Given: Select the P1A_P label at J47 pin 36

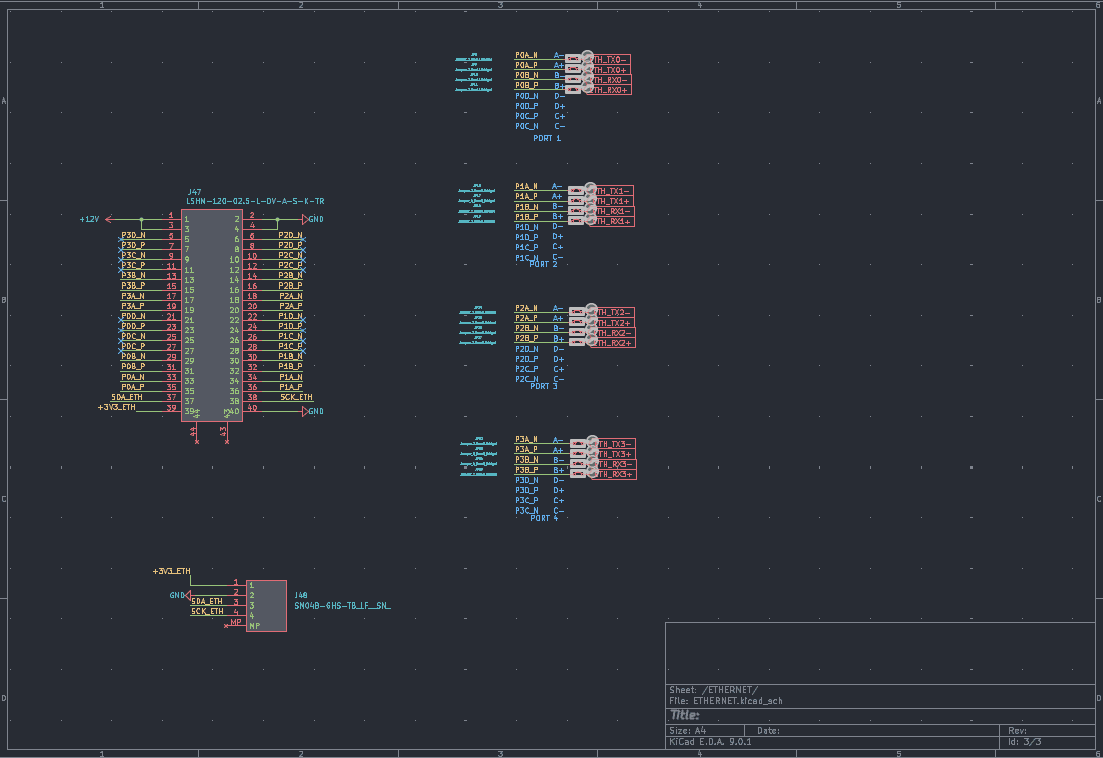Looking at the screenshot, I should pos(290,387).
